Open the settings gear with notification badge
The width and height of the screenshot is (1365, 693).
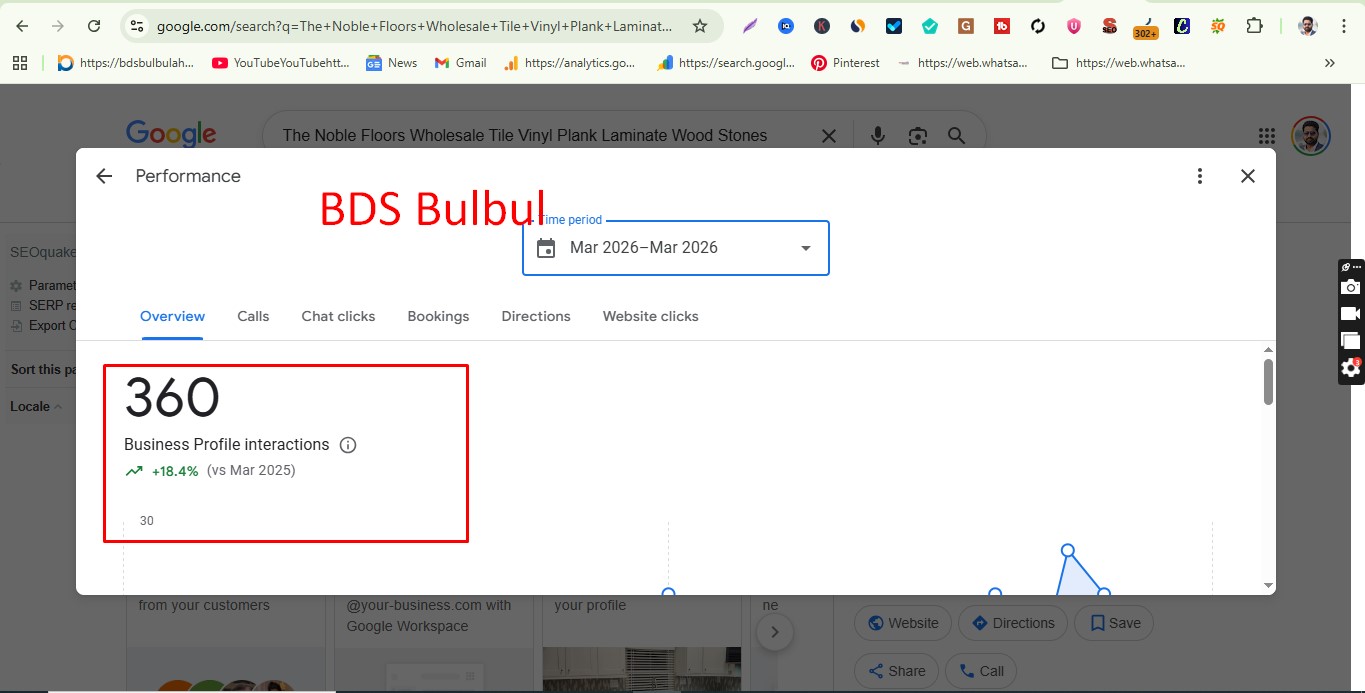coord(1350,368)
